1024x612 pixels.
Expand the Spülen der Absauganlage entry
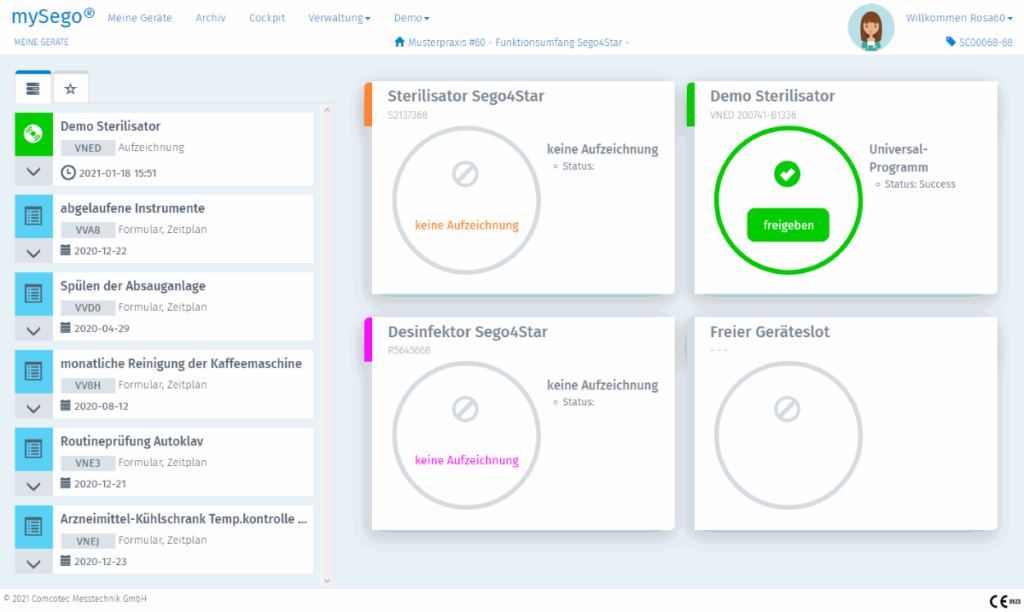[x=33, y=330]
